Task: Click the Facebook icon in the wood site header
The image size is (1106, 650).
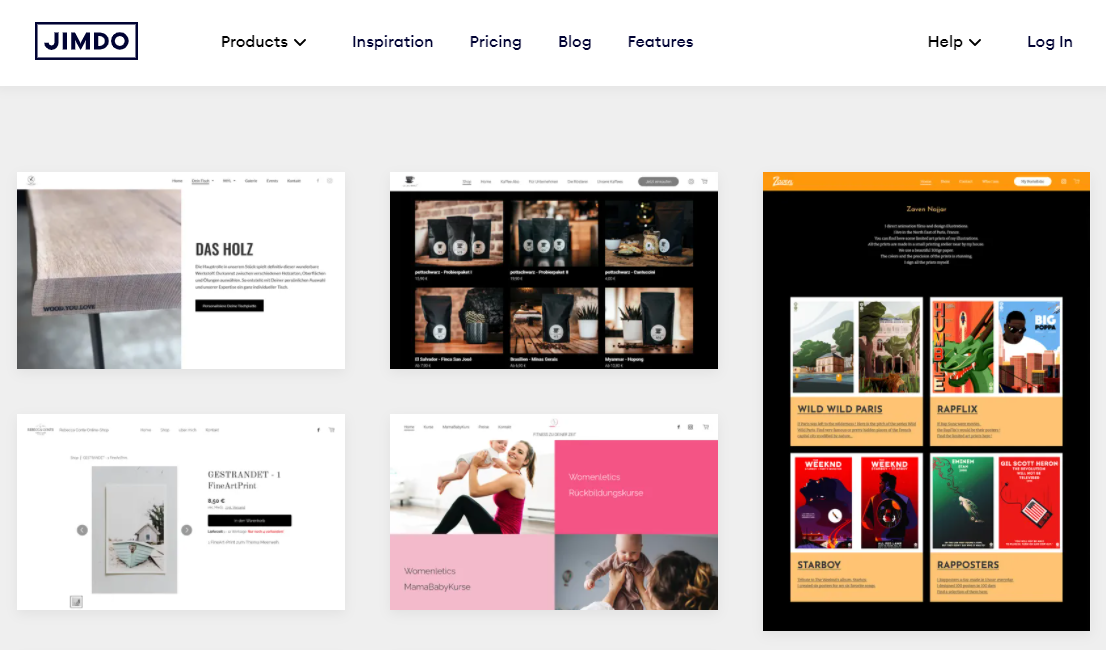Action: 318,180
